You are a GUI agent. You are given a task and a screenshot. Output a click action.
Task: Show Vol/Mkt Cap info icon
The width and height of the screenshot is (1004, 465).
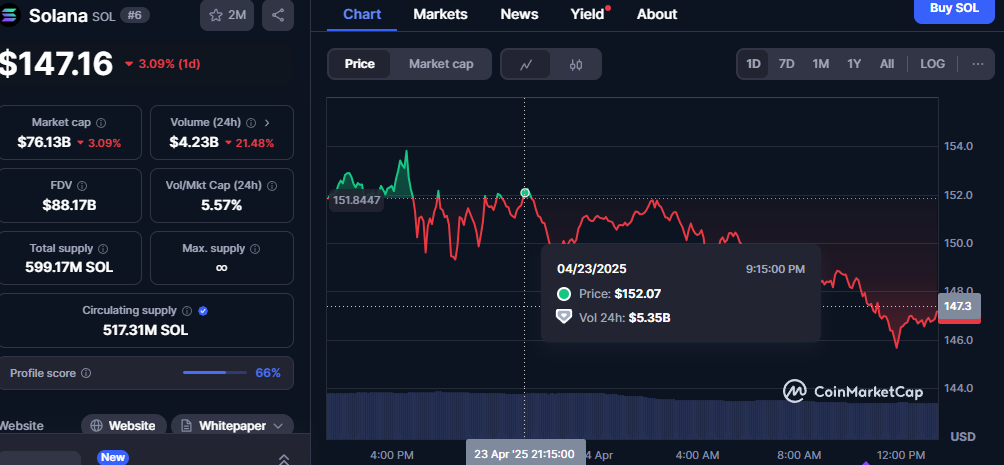tap(272, 186)
